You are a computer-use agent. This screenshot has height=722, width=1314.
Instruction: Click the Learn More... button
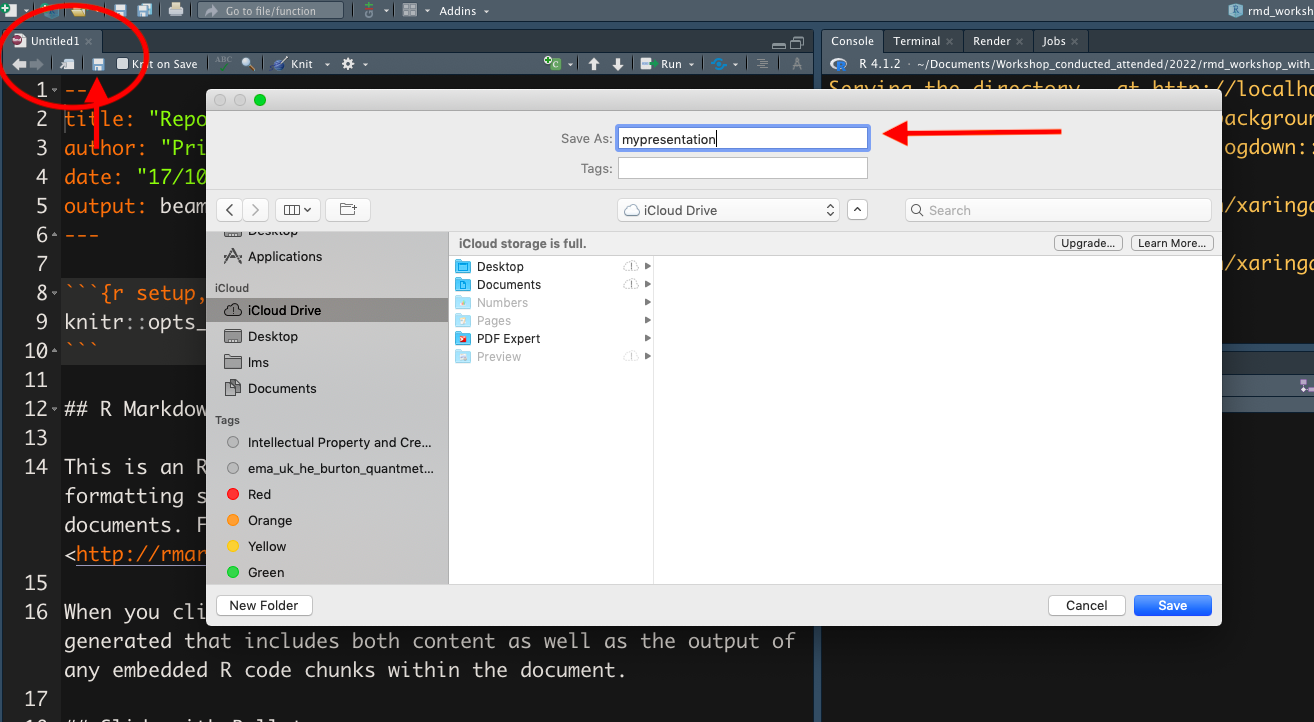1172,243
